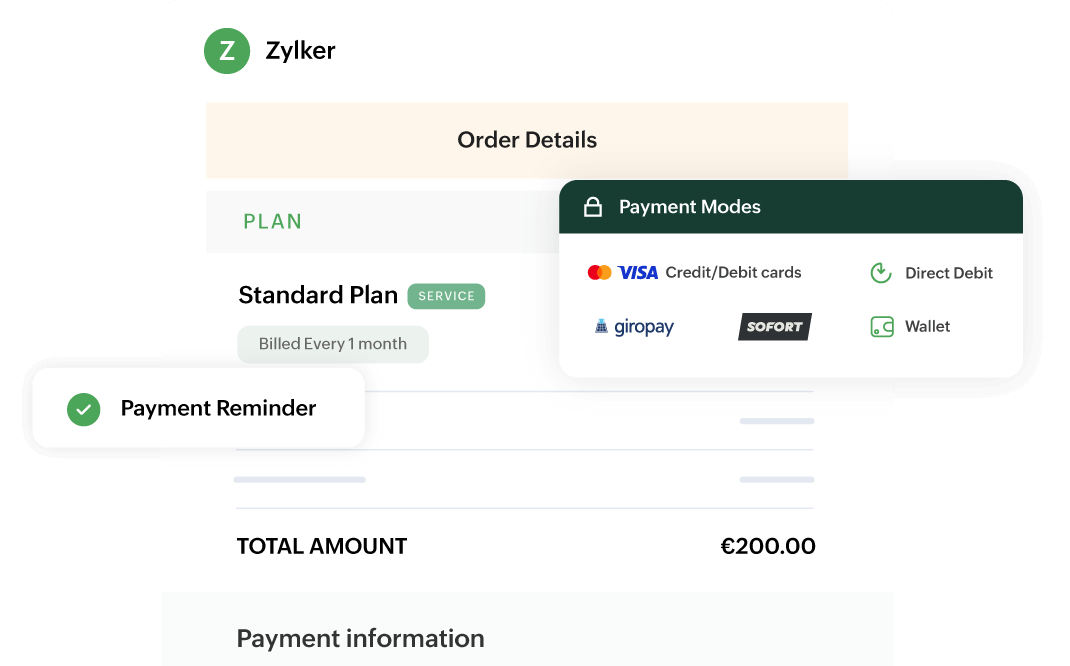Click the Payment Reminder notification card
The width and height of the screenshot is (1070, 666).
tap(199, 408)
